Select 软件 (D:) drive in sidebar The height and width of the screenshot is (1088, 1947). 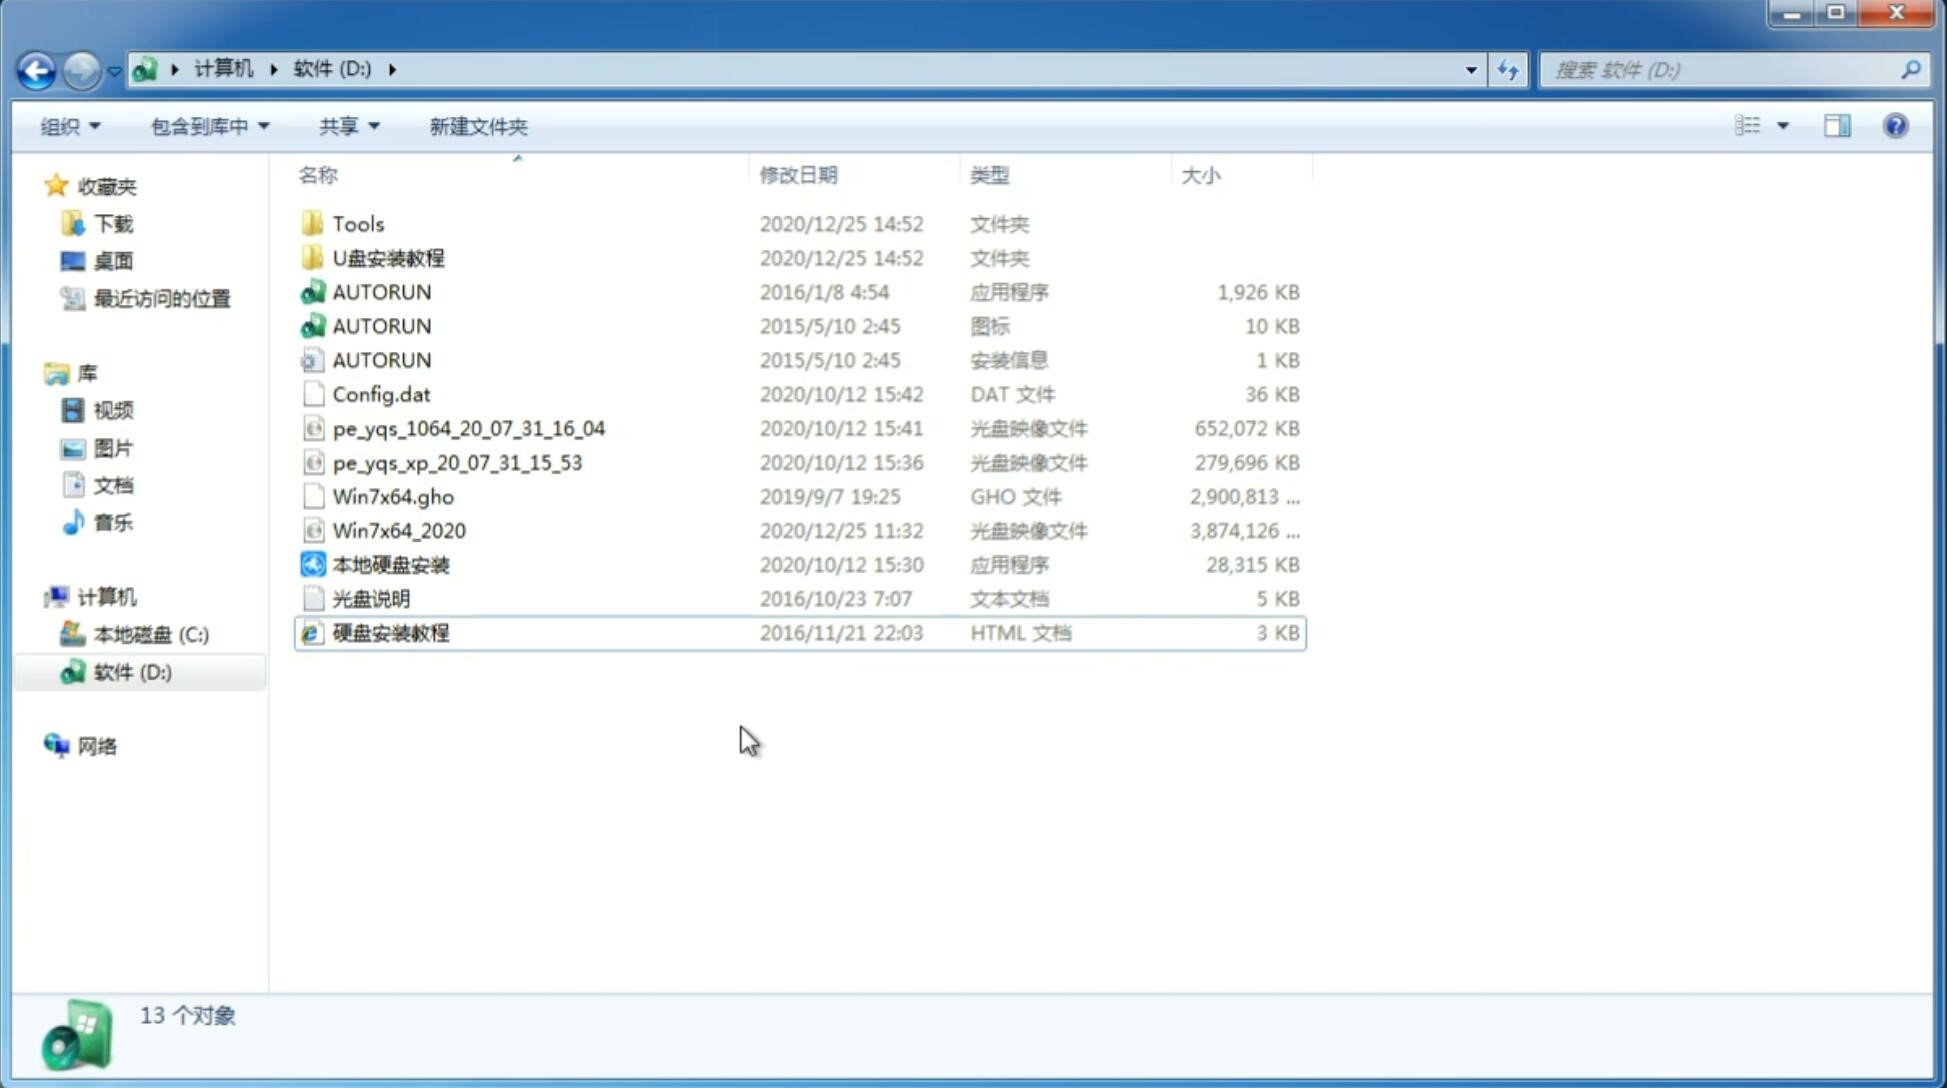132,672
